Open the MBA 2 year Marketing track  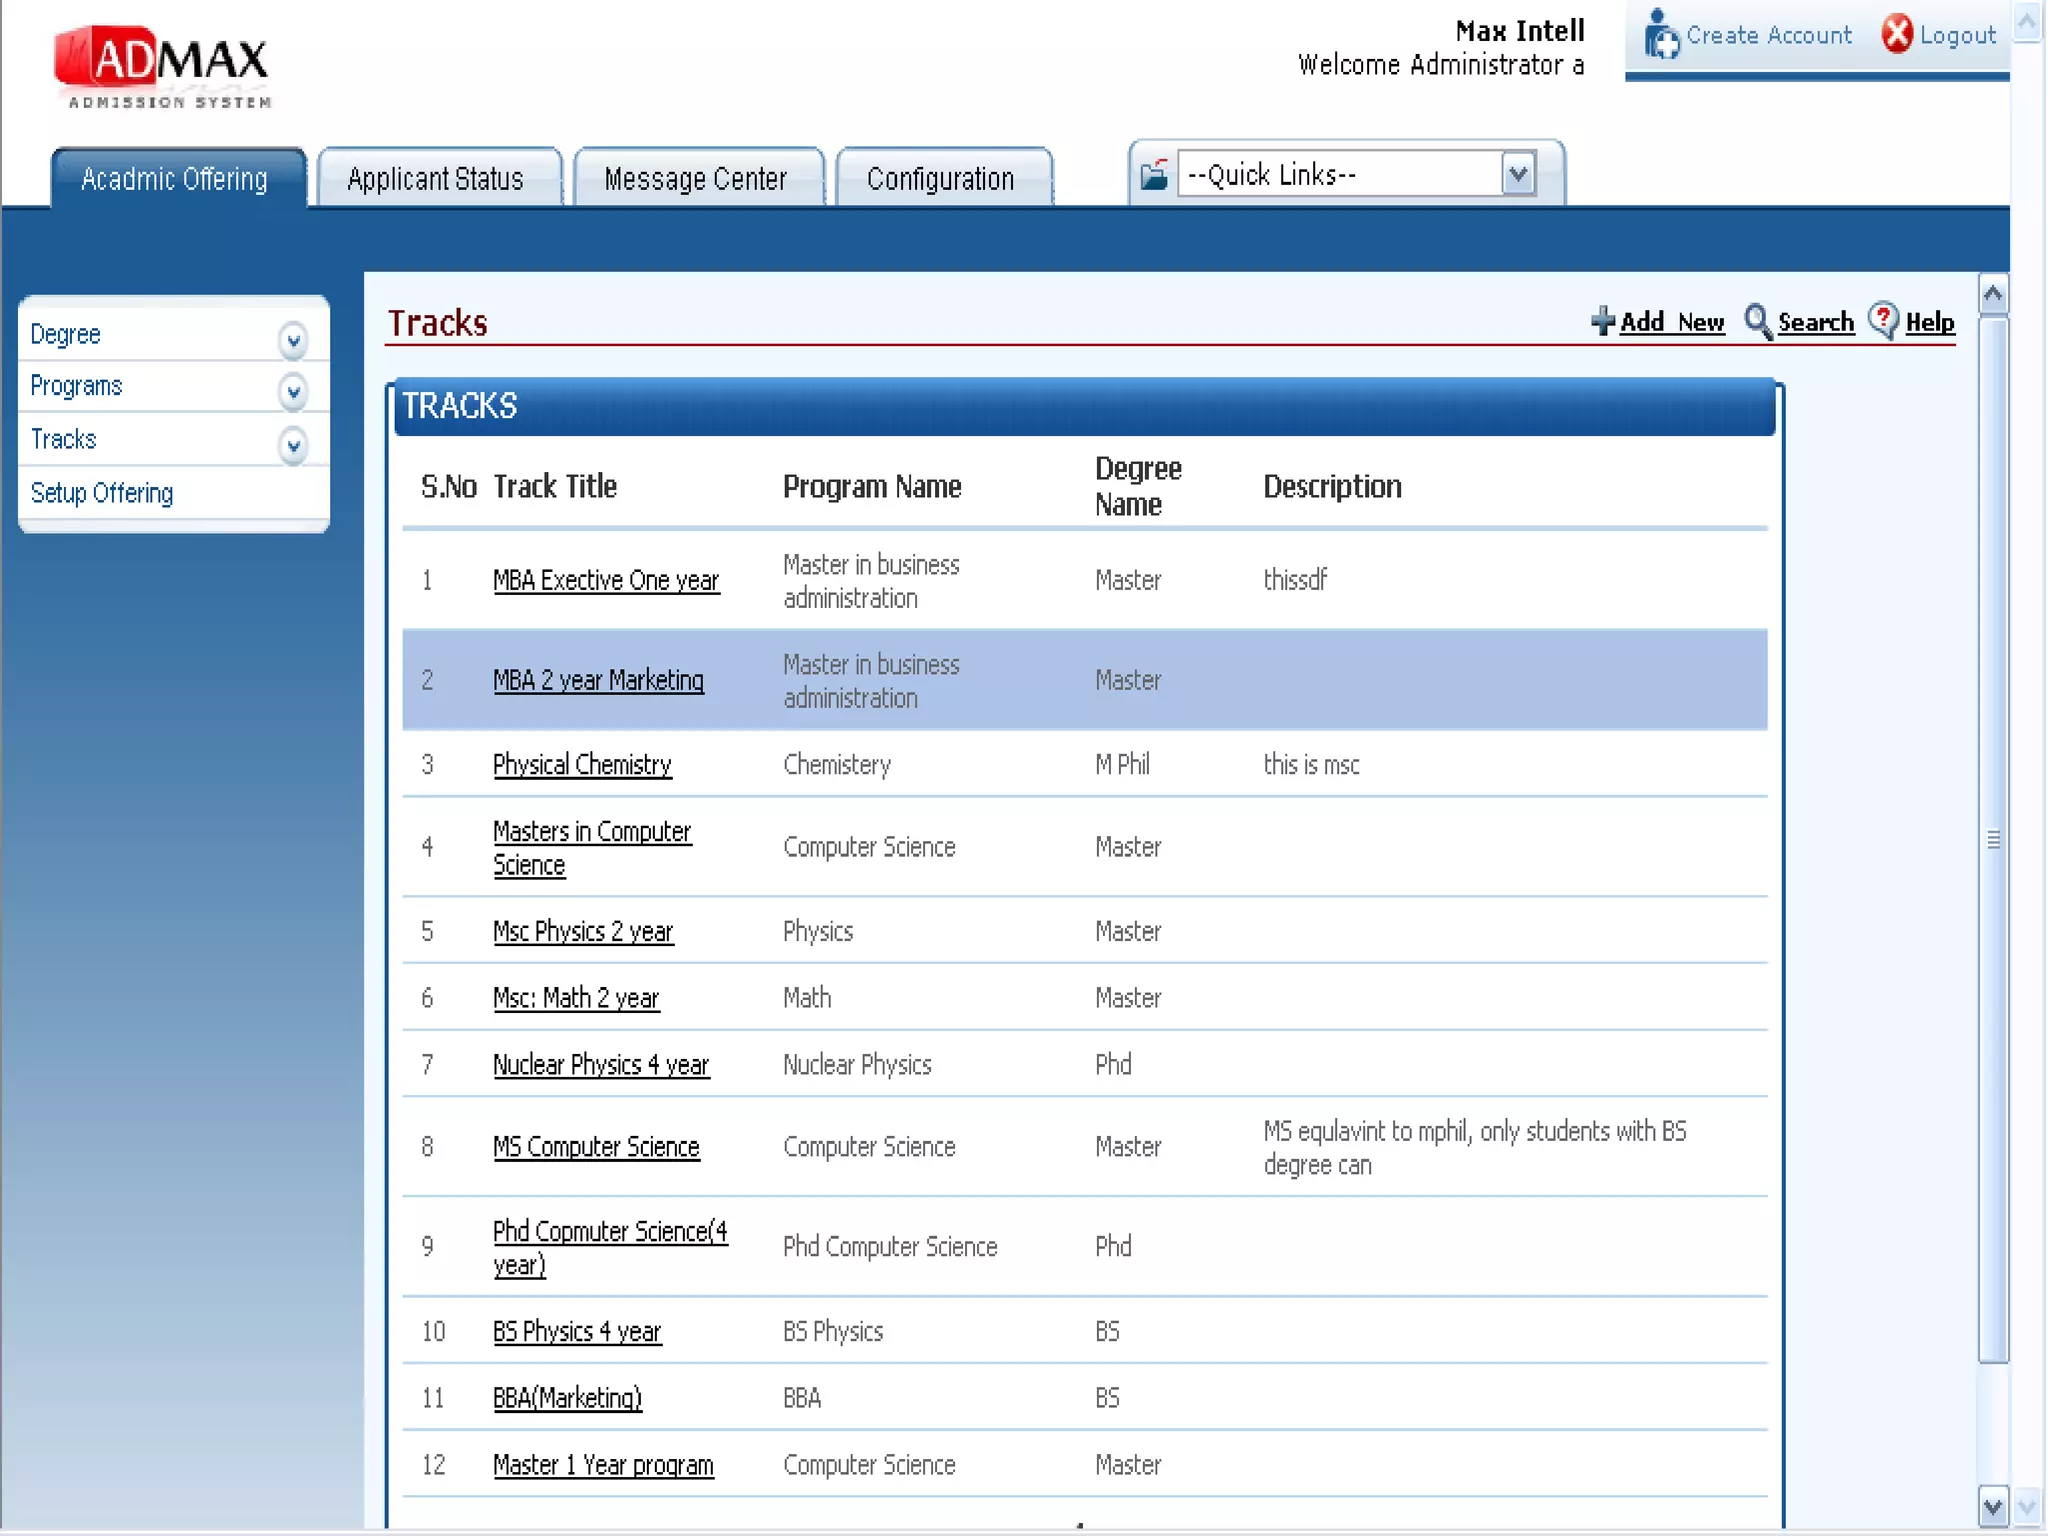[x=598, y=680]
